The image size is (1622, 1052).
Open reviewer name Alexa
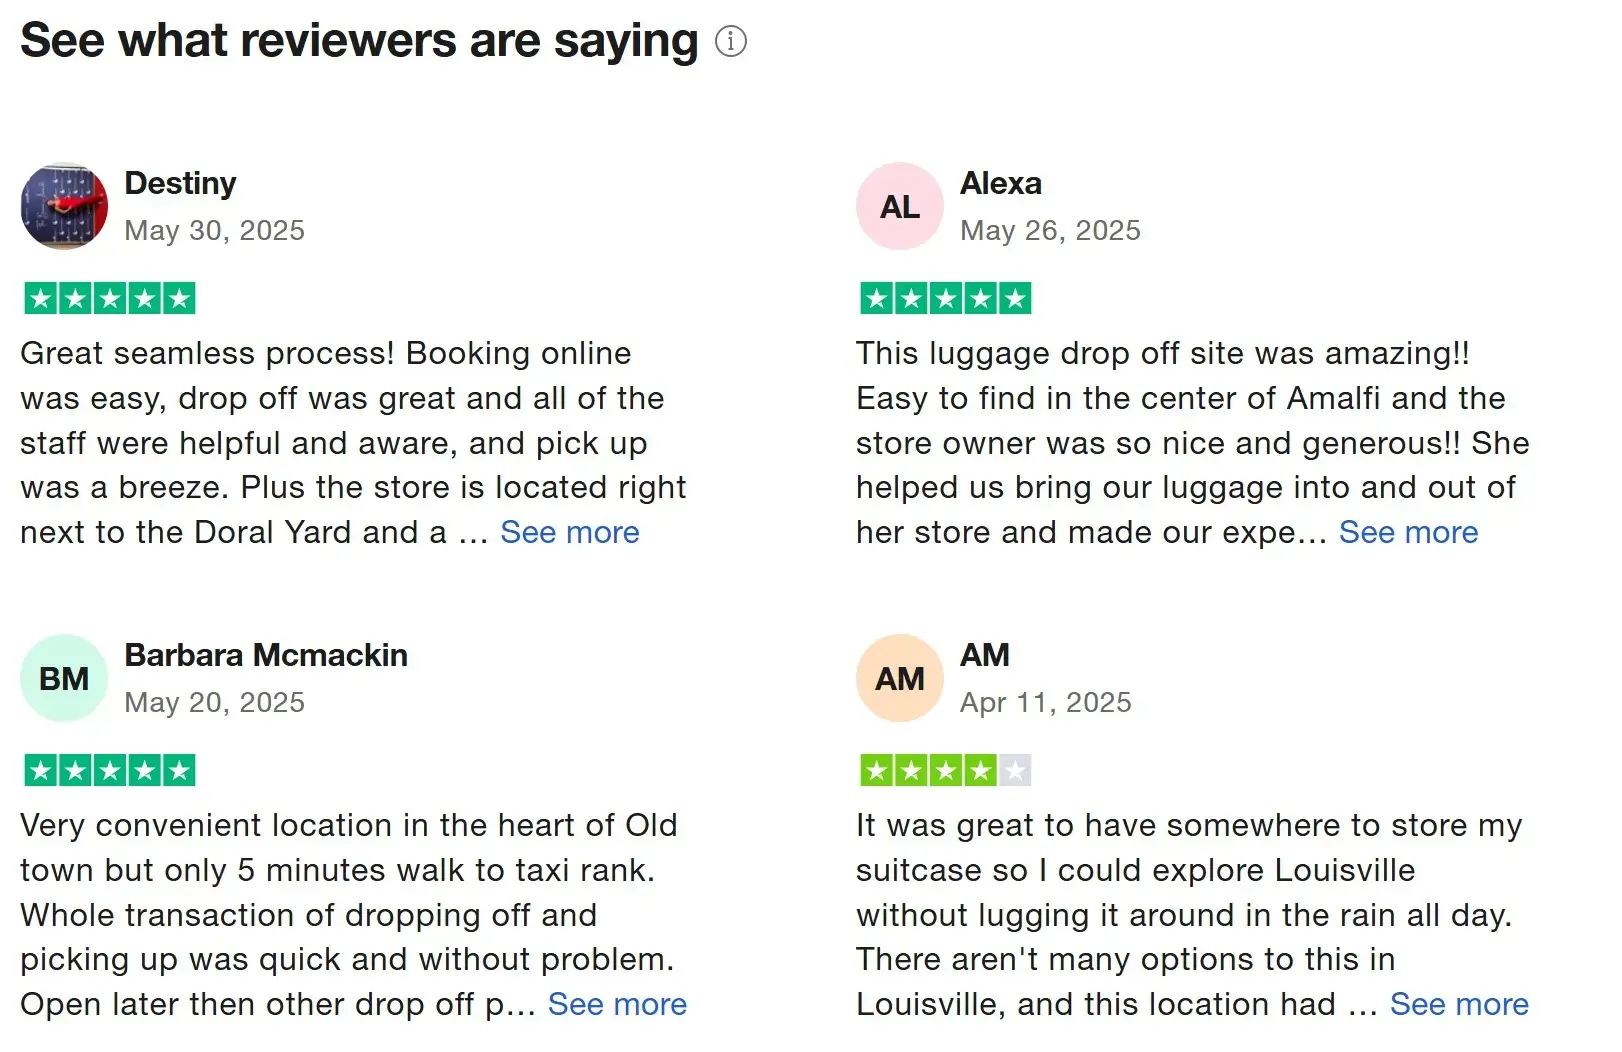[x=1001, y=183]
